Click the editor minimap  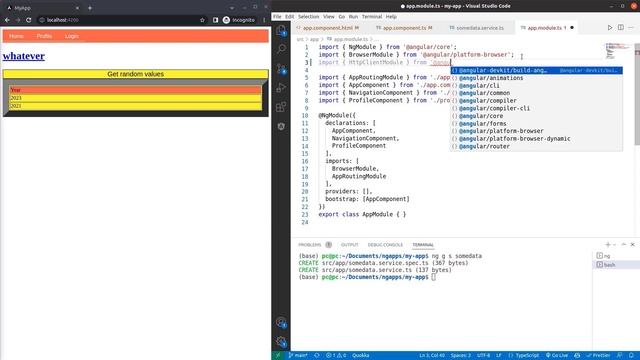click(618, 51)
